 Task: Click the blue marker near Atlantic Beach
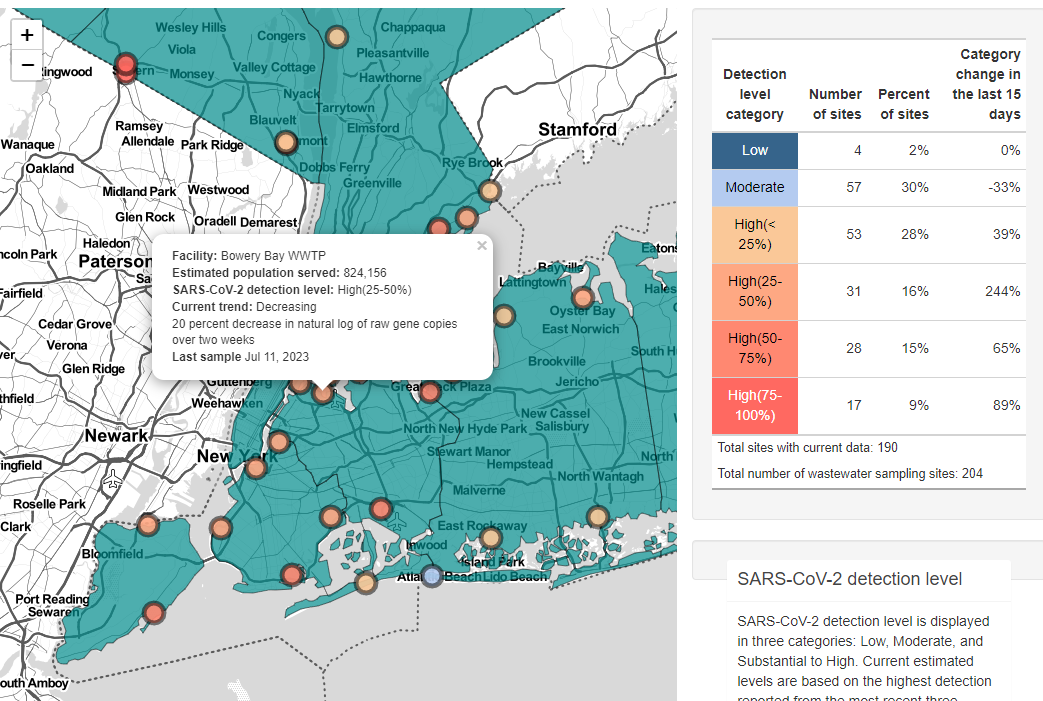pos(432,576)
